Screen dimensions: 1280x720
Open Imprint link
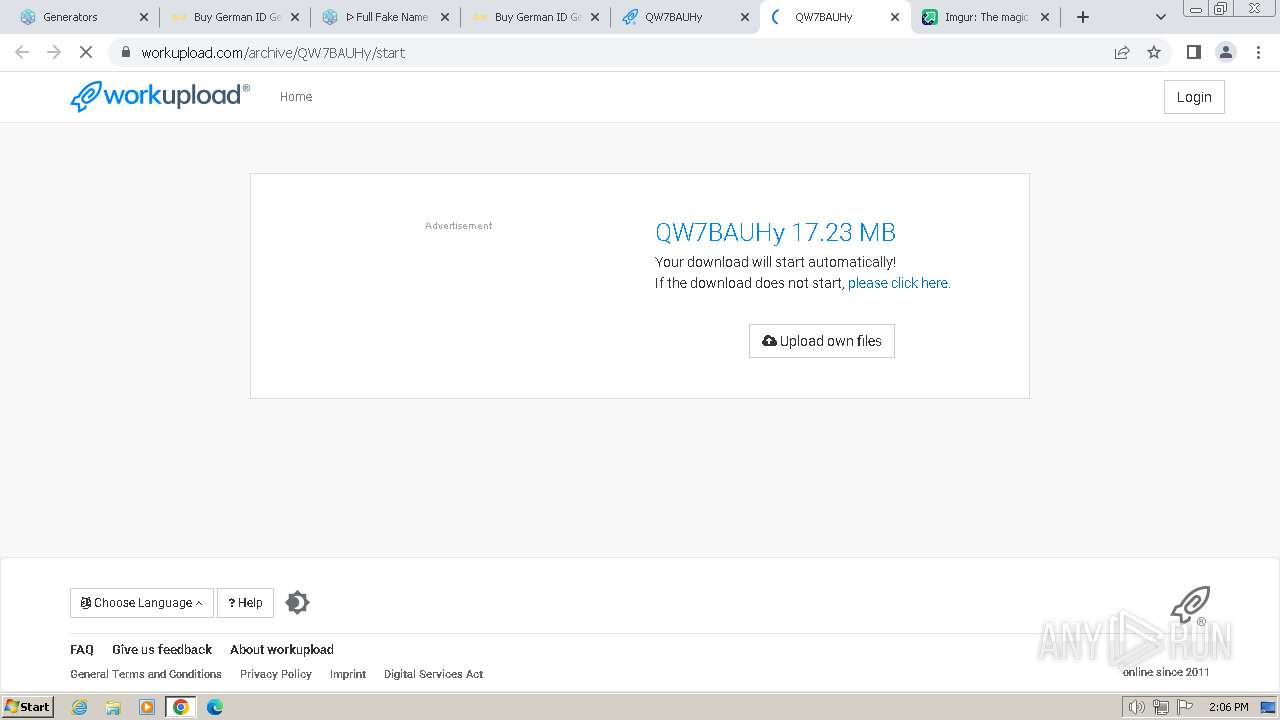point(348,674)
